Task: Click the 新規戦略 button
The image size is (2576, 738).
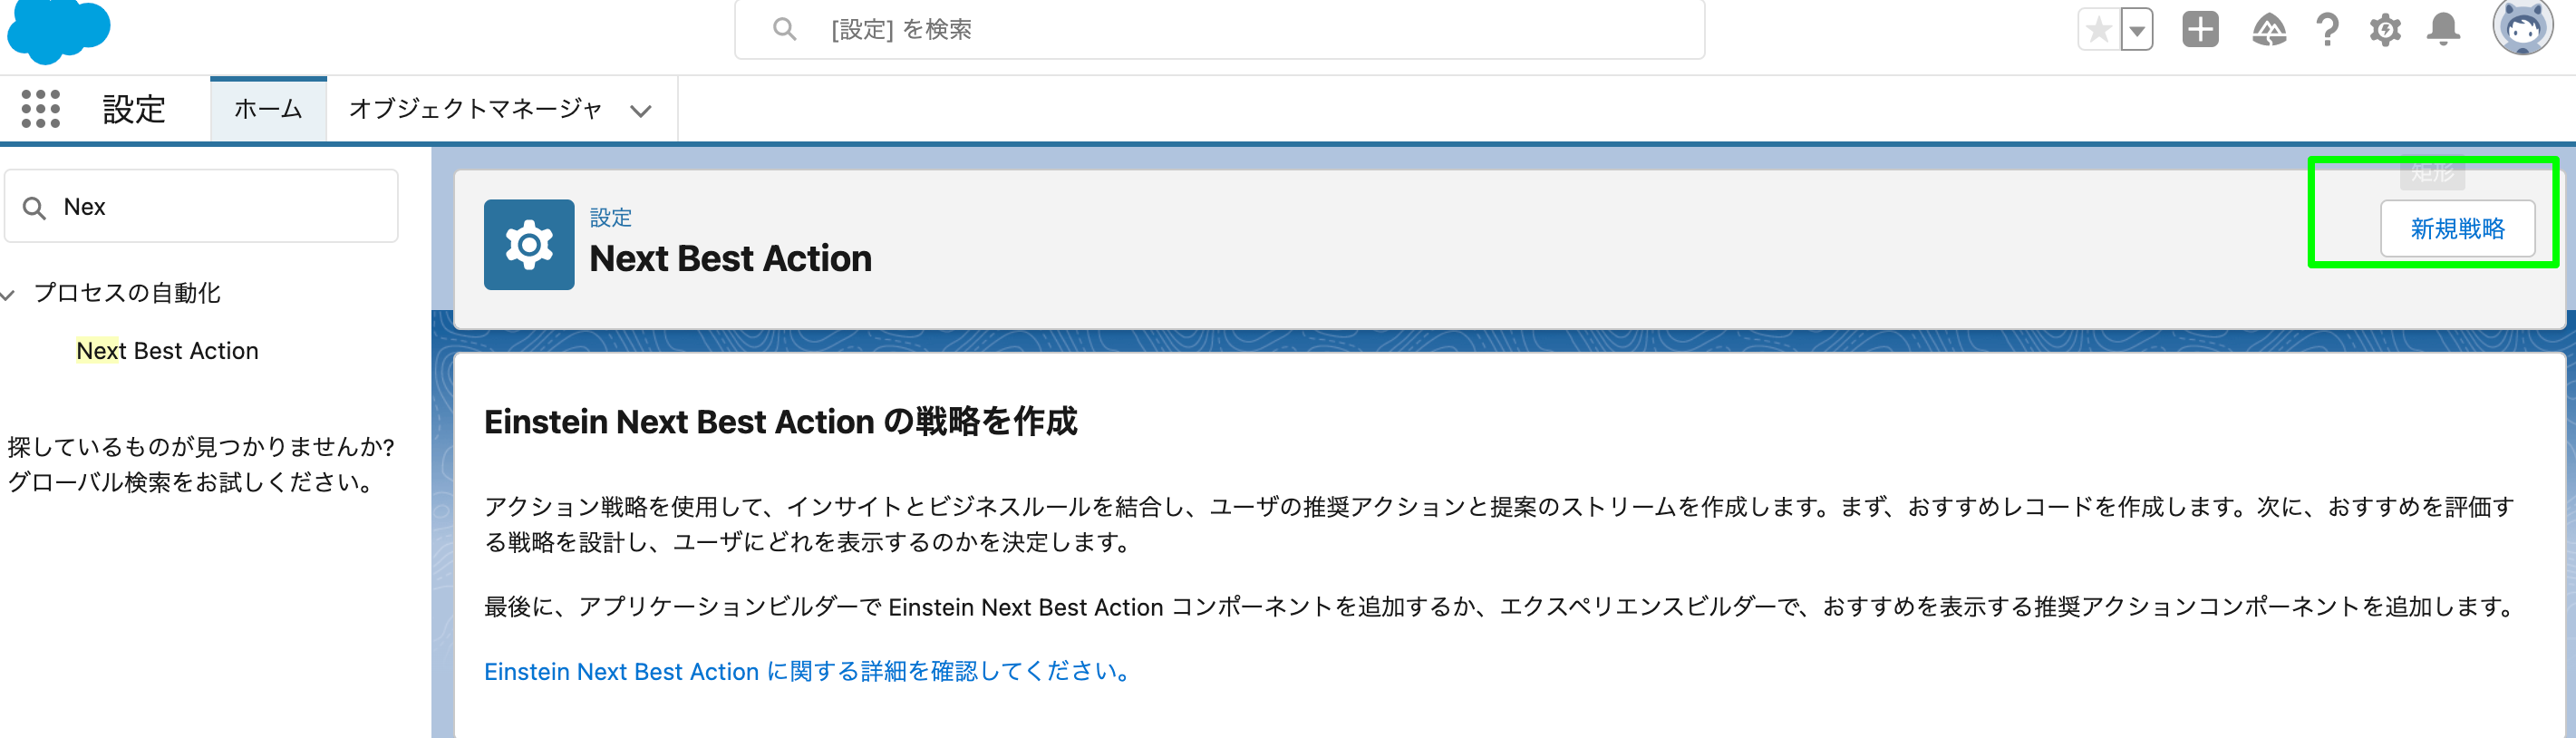Action: pos(2459,228)
